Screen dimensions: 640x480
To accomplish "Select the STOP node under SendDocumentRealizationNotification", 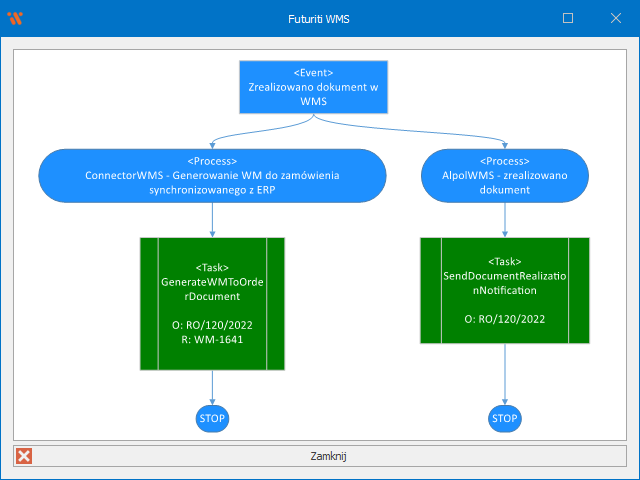I will pos(505,418).
